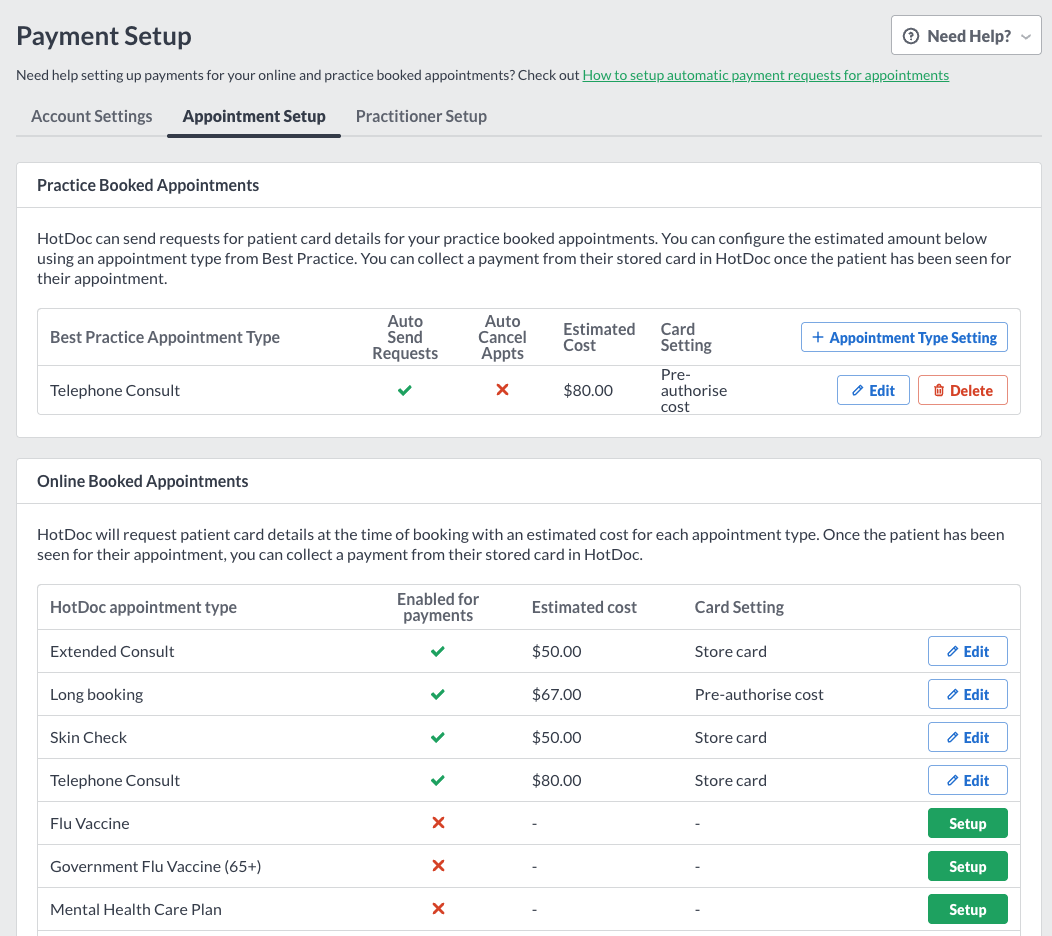Click the Online Booked Appointments heading
1052x936 pixels.
[142, 481]
